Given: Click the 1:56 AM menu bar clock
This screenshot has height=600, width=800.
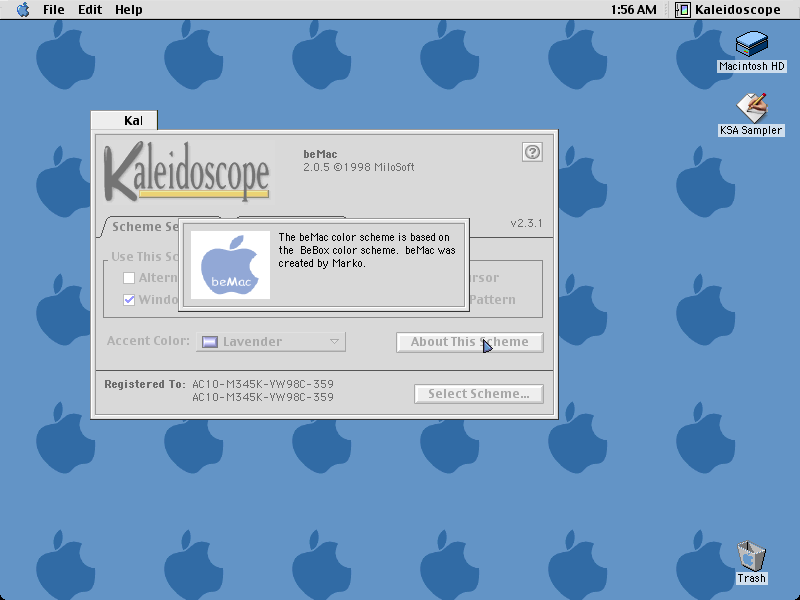Looking at the screenshot, I should click(x=633, y=10).
